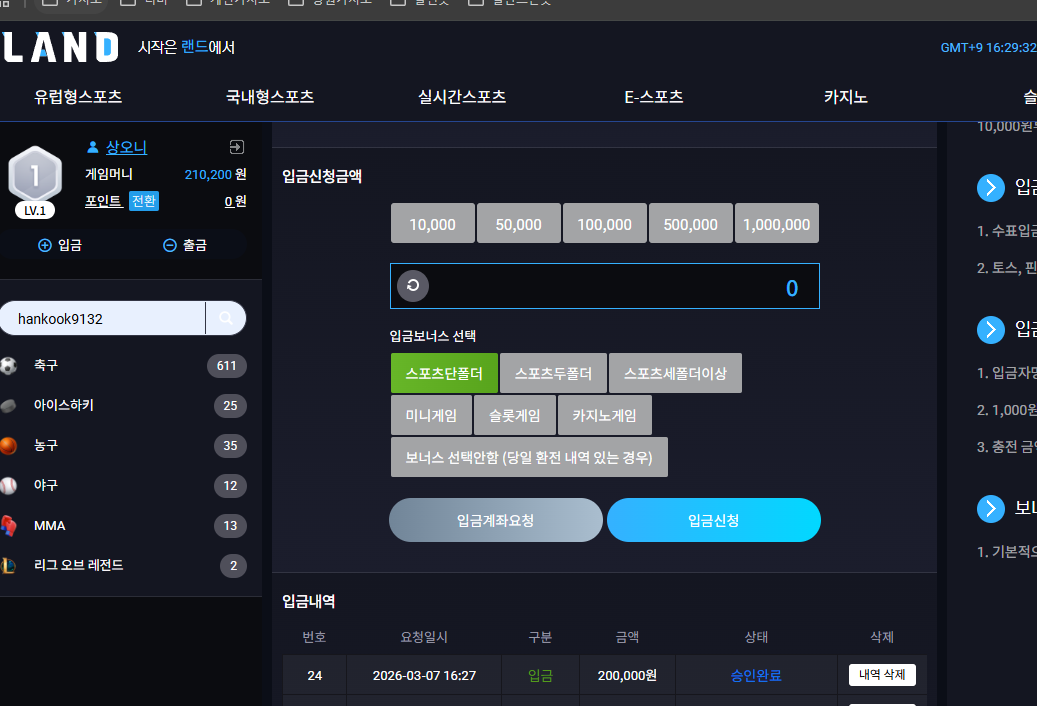
Task: Click the search field containing hankook9132
Action: [x=103, y=319]
